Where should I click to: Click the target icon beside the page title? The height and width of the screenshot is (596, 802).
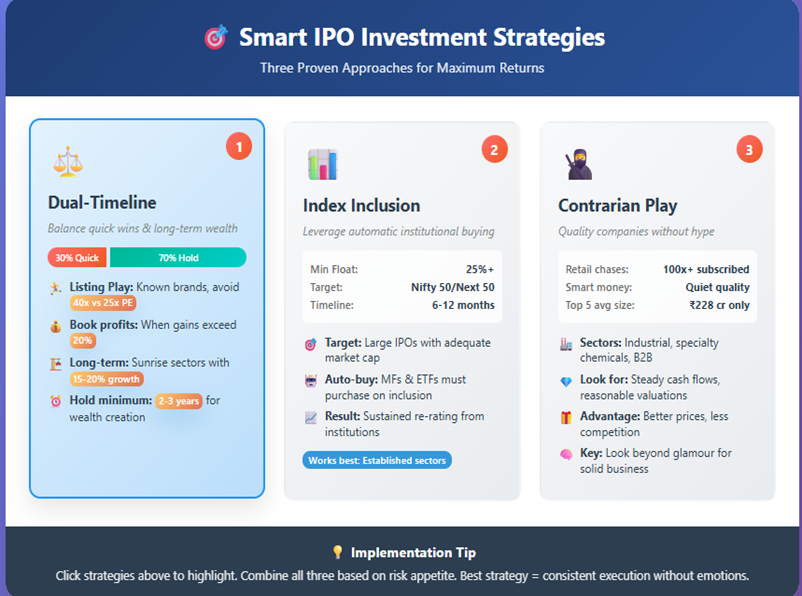(215, 38)
